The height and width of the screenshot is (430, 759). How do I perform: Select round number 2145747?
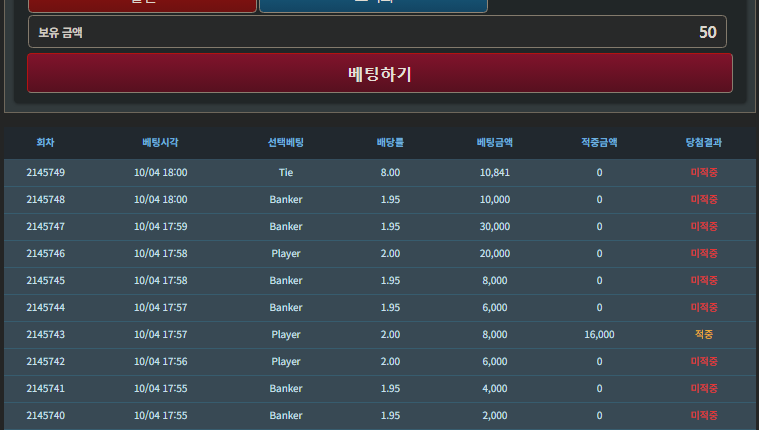(46, 227)
